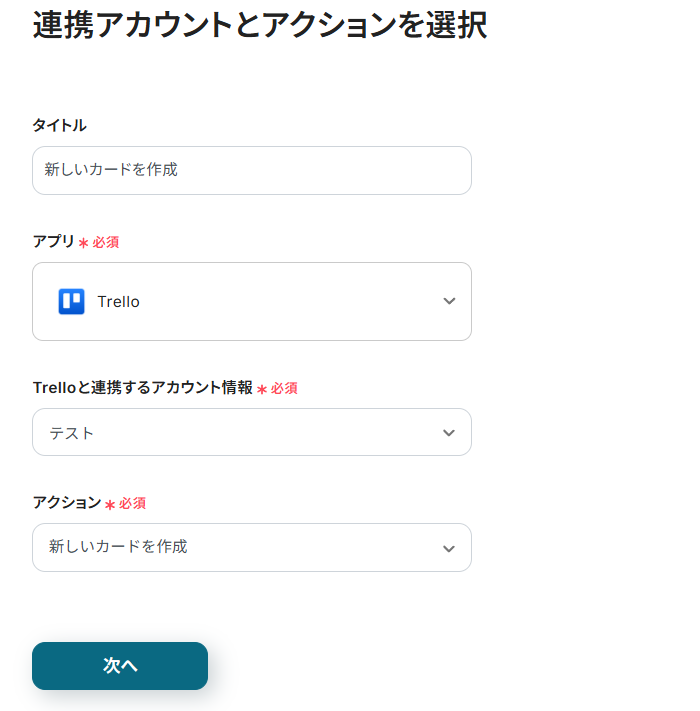This screenshot has width=700, height=711.
Task: Click the アクション field label
Action: 67,502
